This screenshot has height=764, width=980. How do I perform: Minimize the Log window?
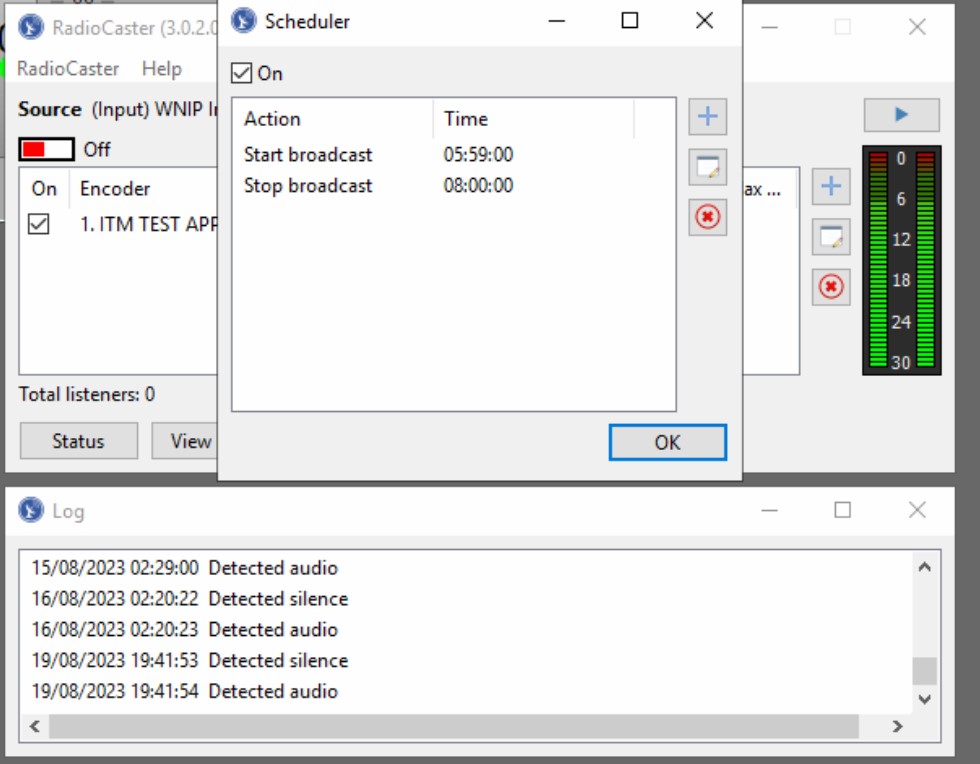(x=769, y=510)
